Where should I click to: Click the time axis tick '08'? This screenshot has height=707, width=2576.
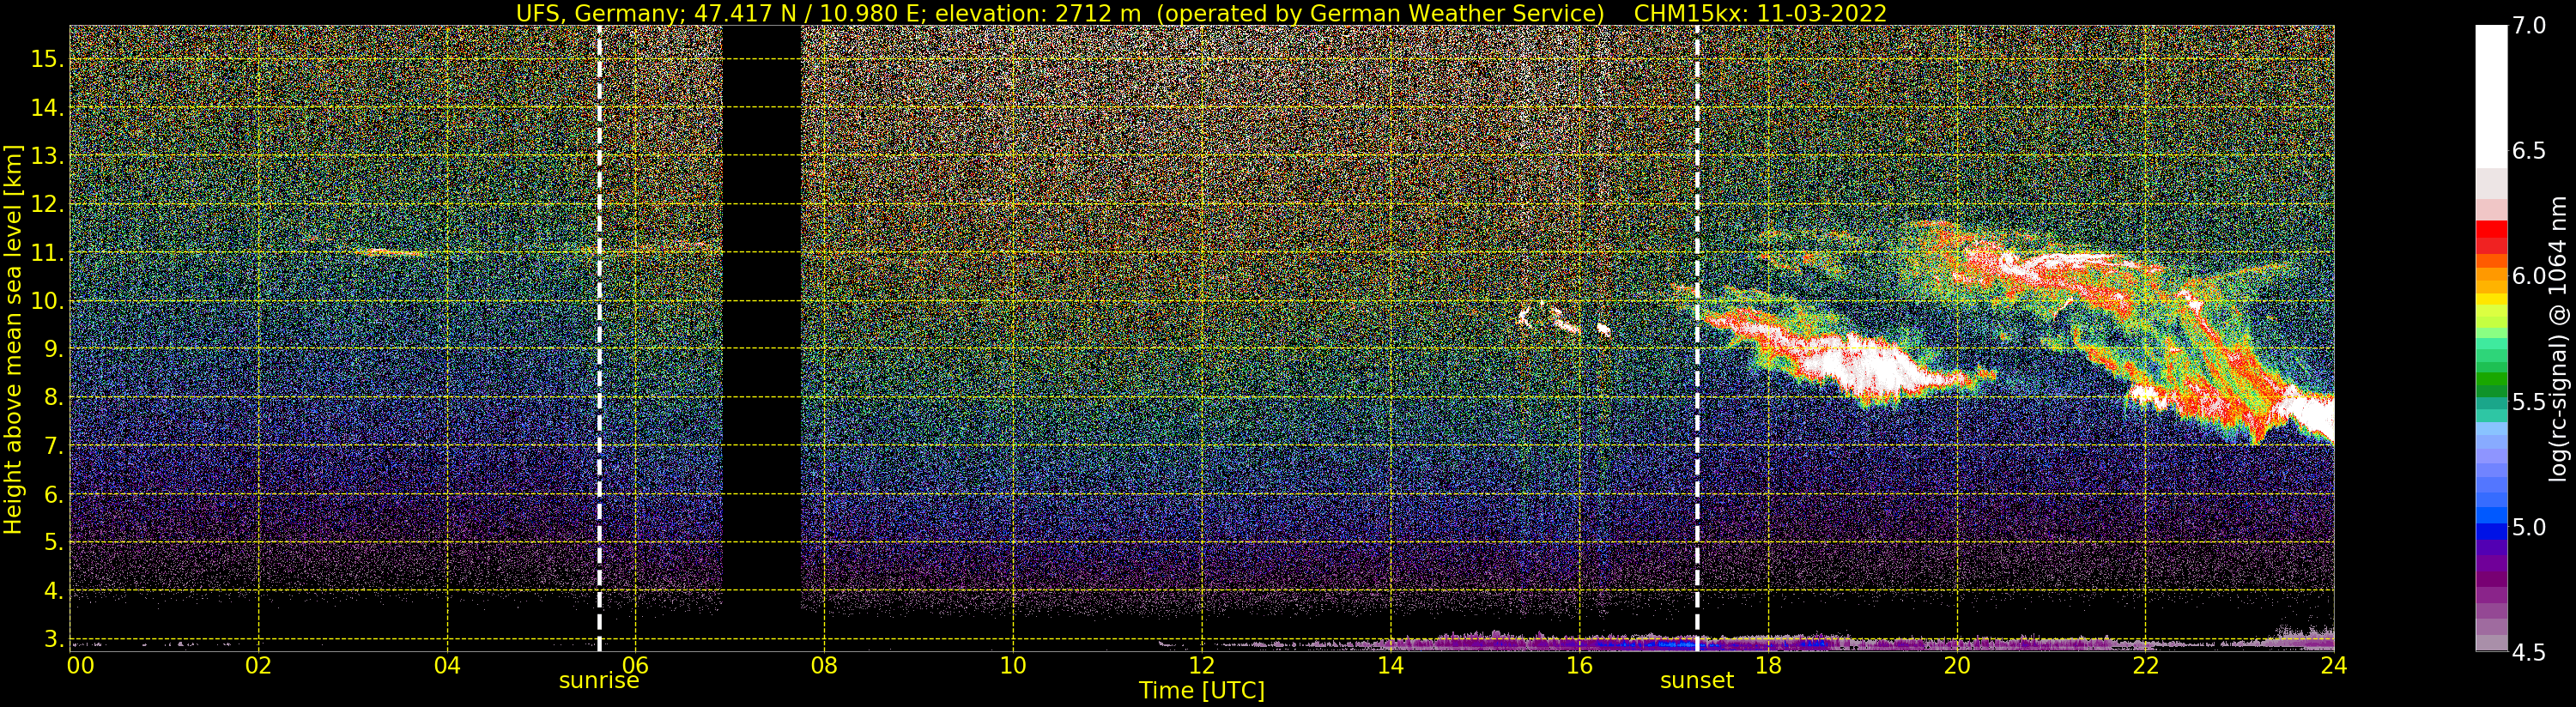pos(824,666)
